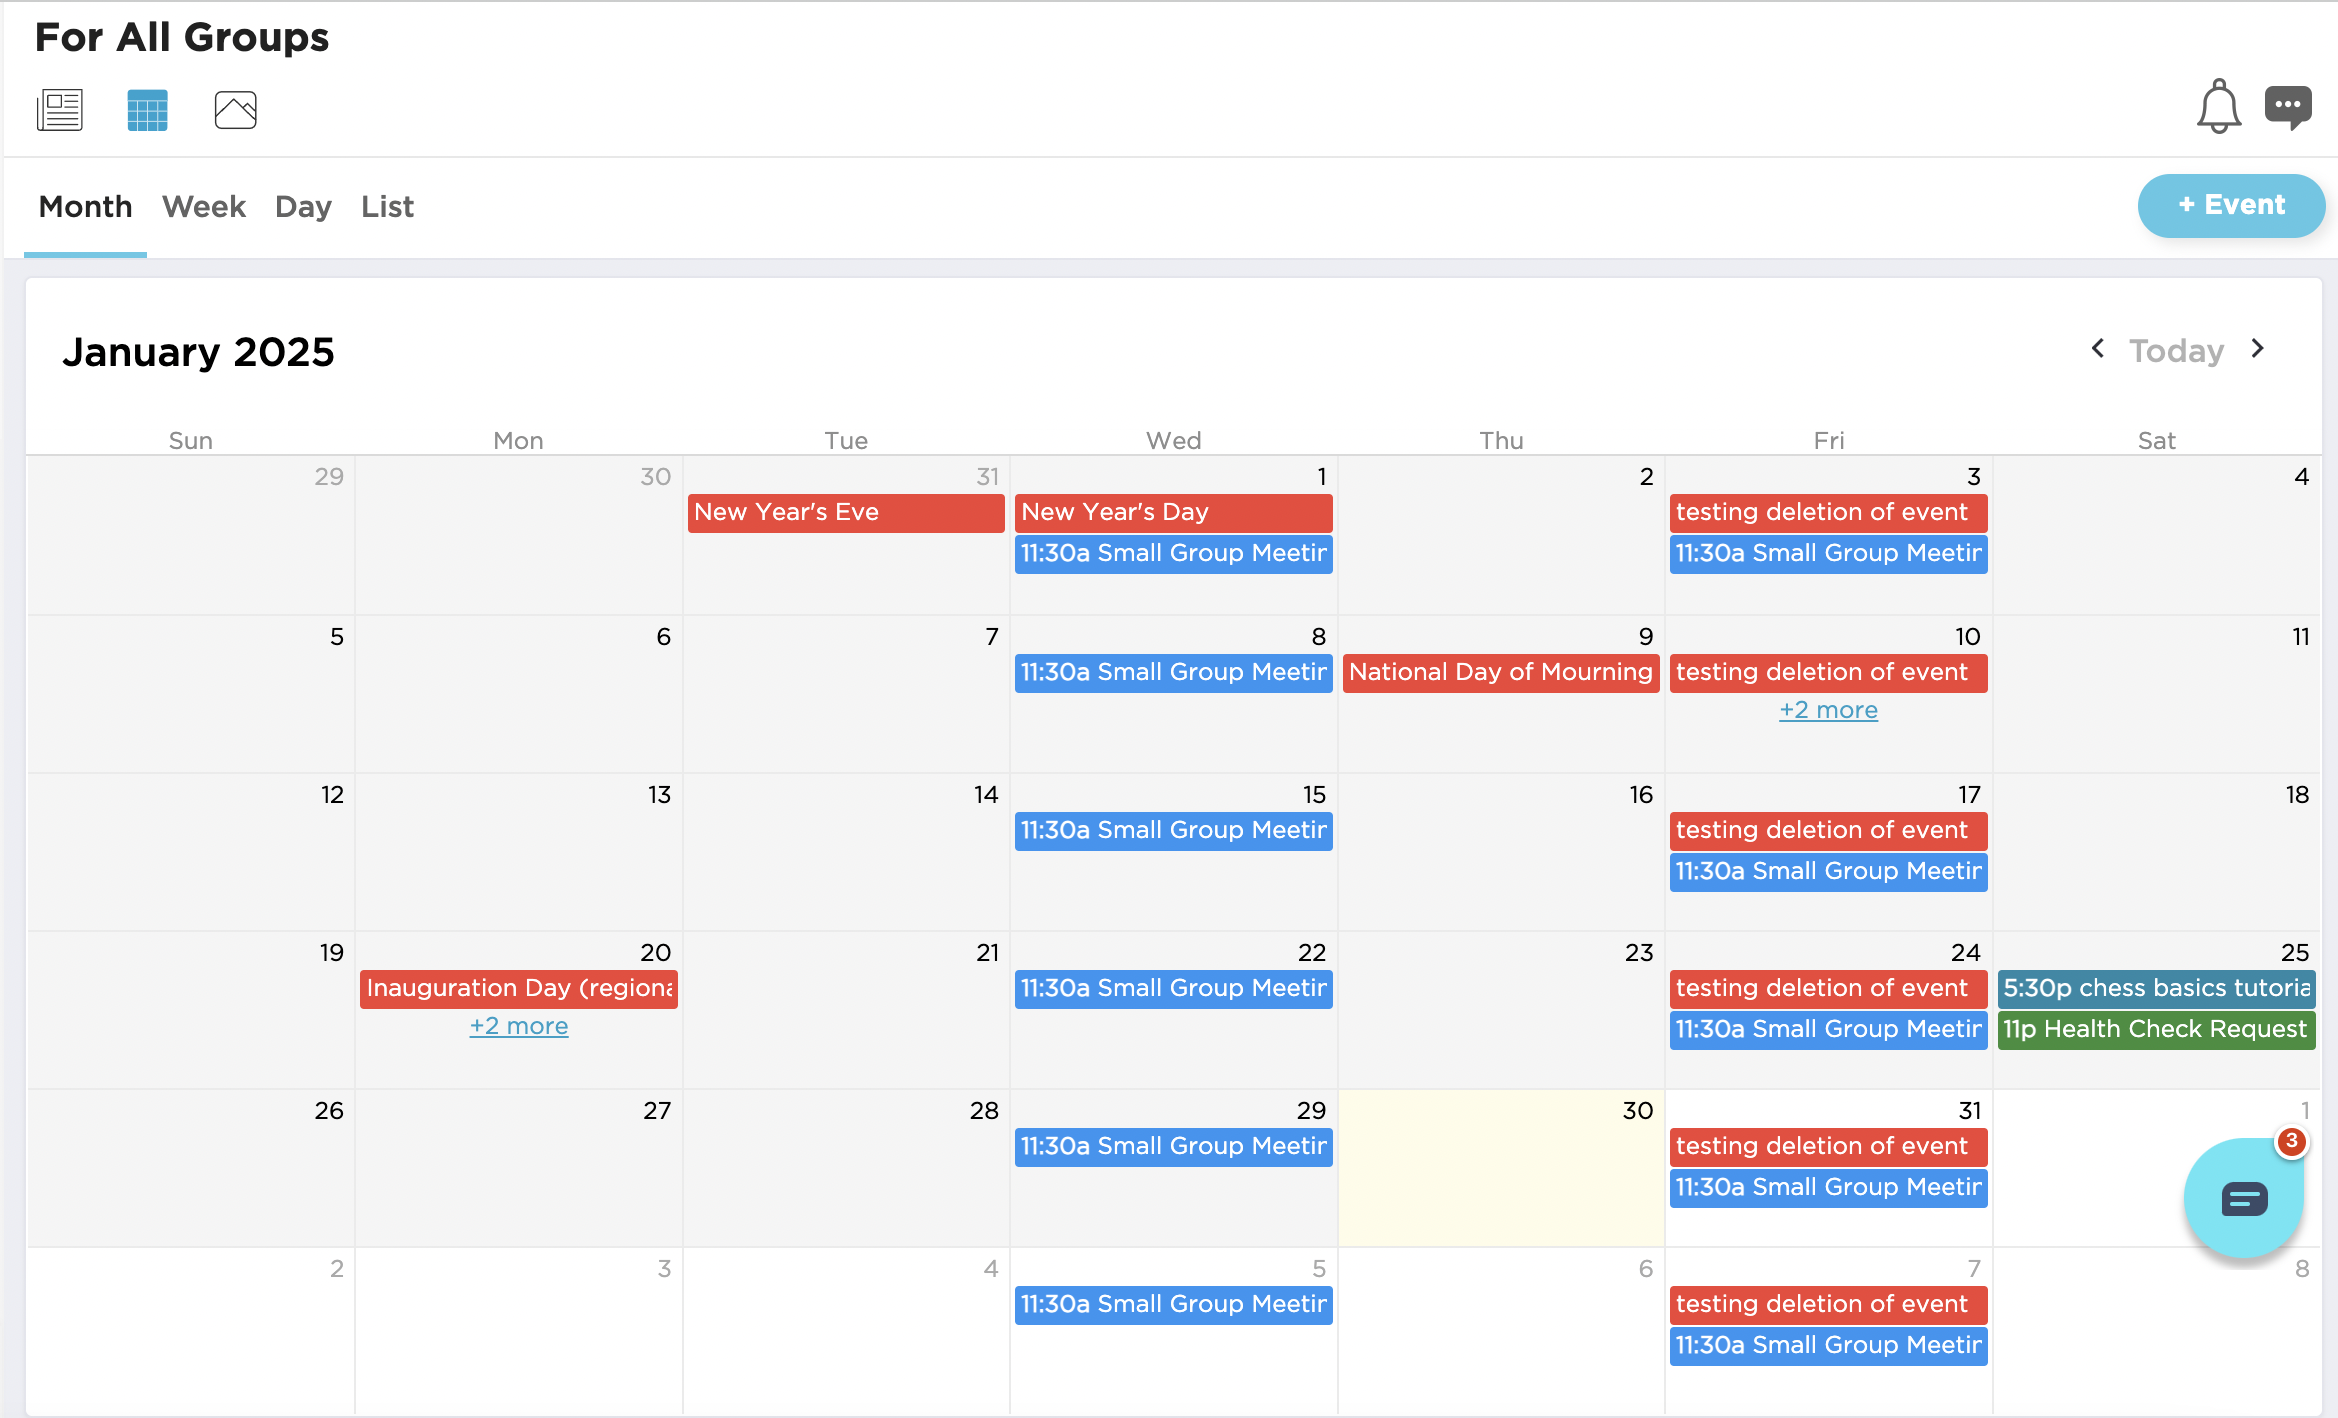Screen dimensions: 2338x1418
Task: Open the National Day of Mourning event
Action: (x=1500, y=672)
